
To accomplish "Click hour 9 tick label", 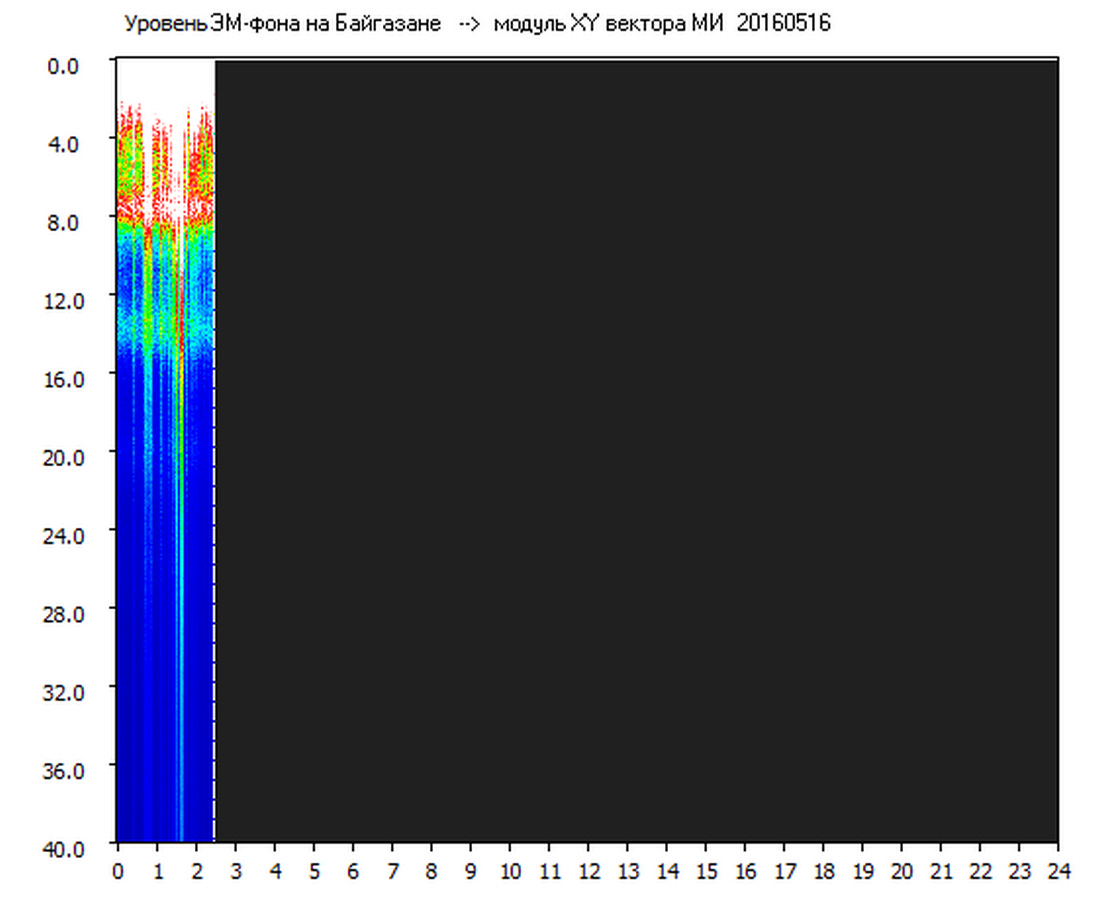I will click(470, 871).
